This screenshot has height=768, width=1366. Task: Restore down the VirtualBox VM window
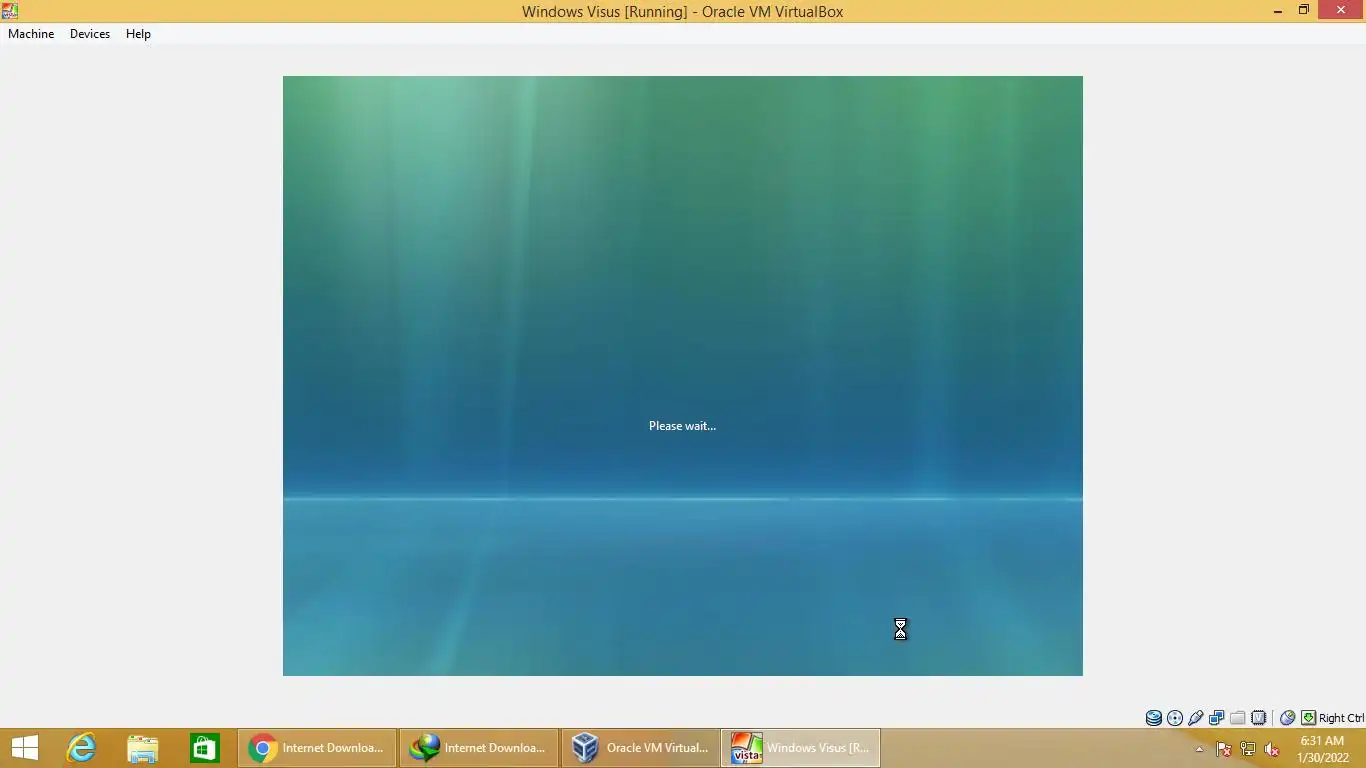(1303, 11)
